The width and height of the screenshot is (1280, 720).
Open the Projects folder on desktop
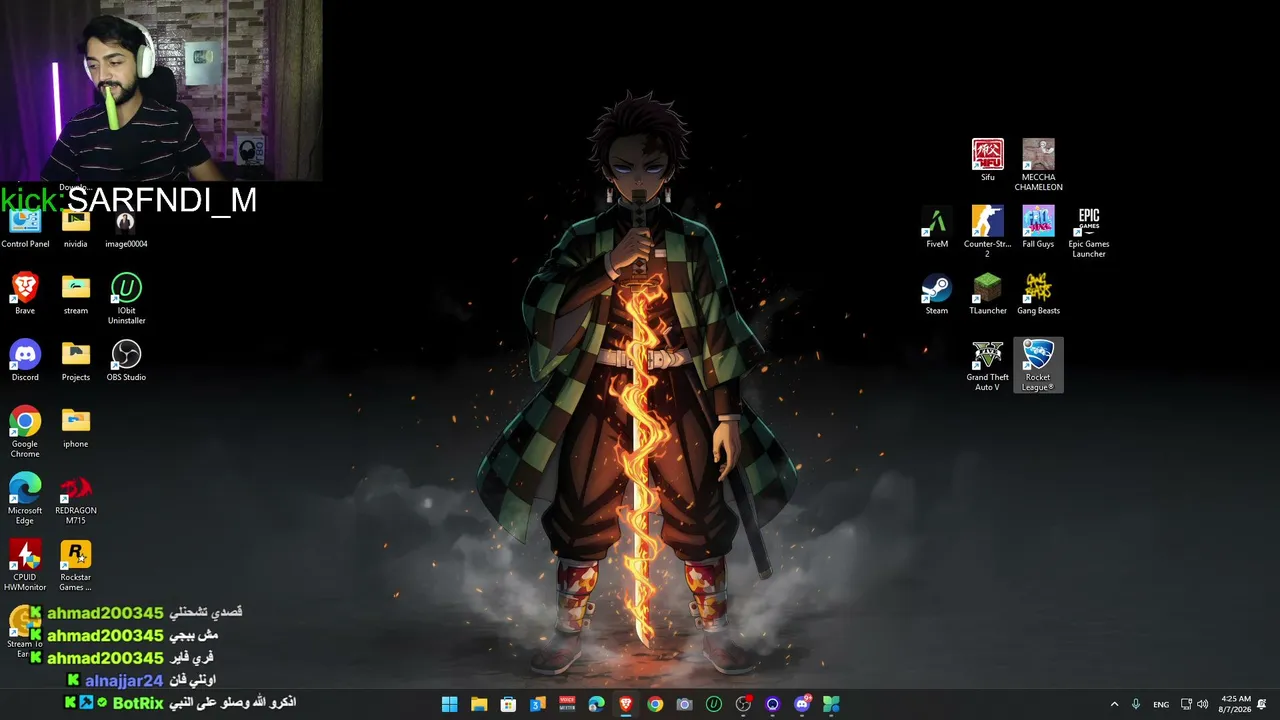(76, 361)
